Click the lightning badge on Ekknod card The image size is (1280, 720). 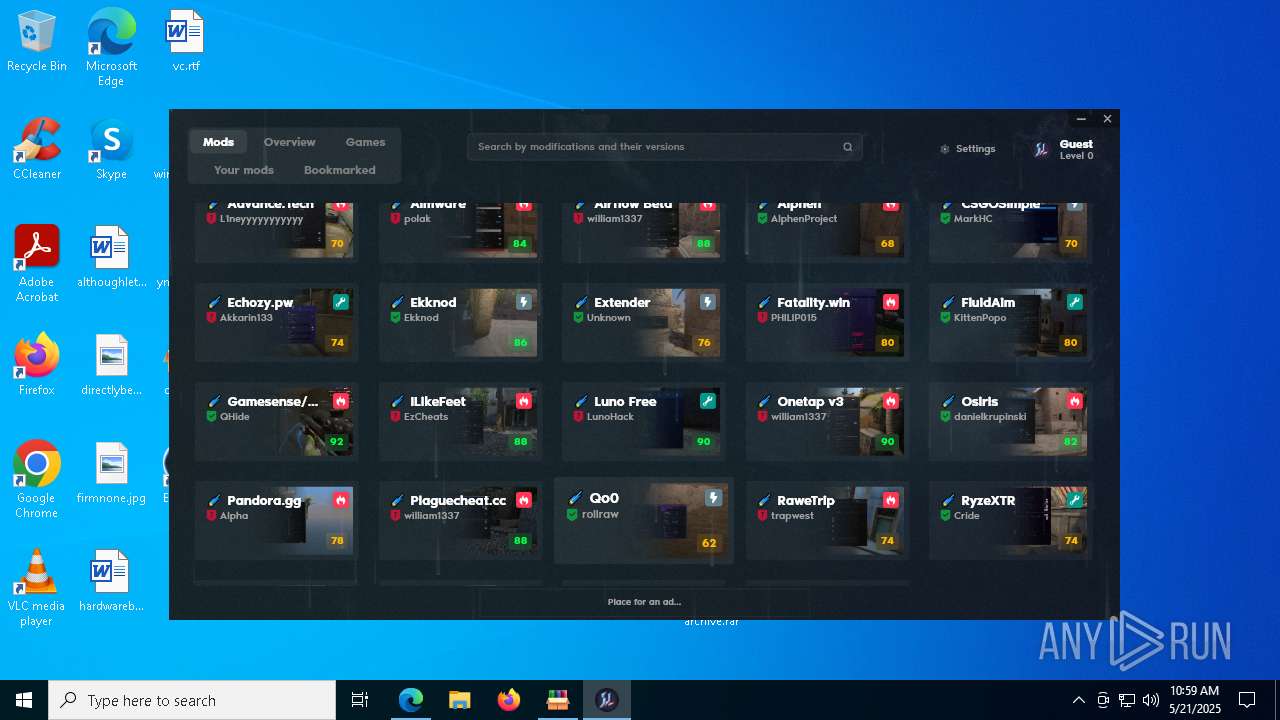(524, 302)
